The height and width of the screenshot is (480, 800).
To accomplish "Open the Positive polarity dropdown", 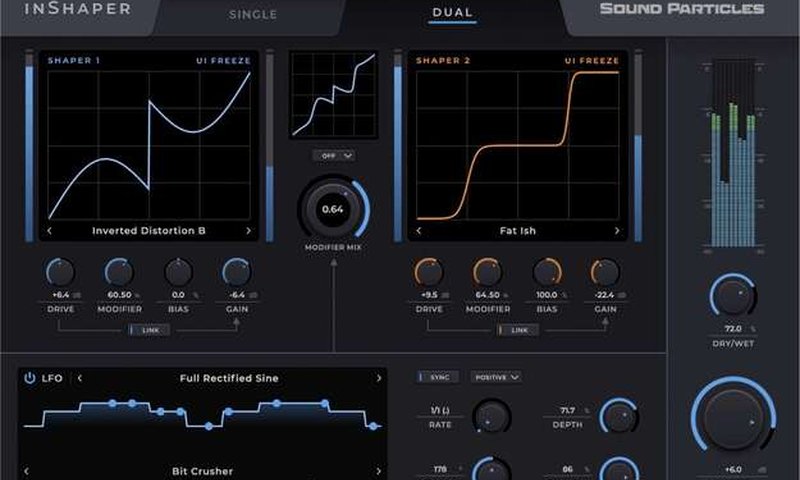I will [497, 377].
